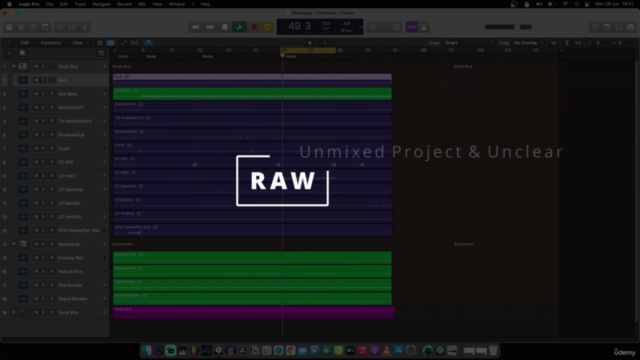This screenshot has width=640, height=360.
Task: Solo the Ecstacy Pad track
Action: [43, 258]
